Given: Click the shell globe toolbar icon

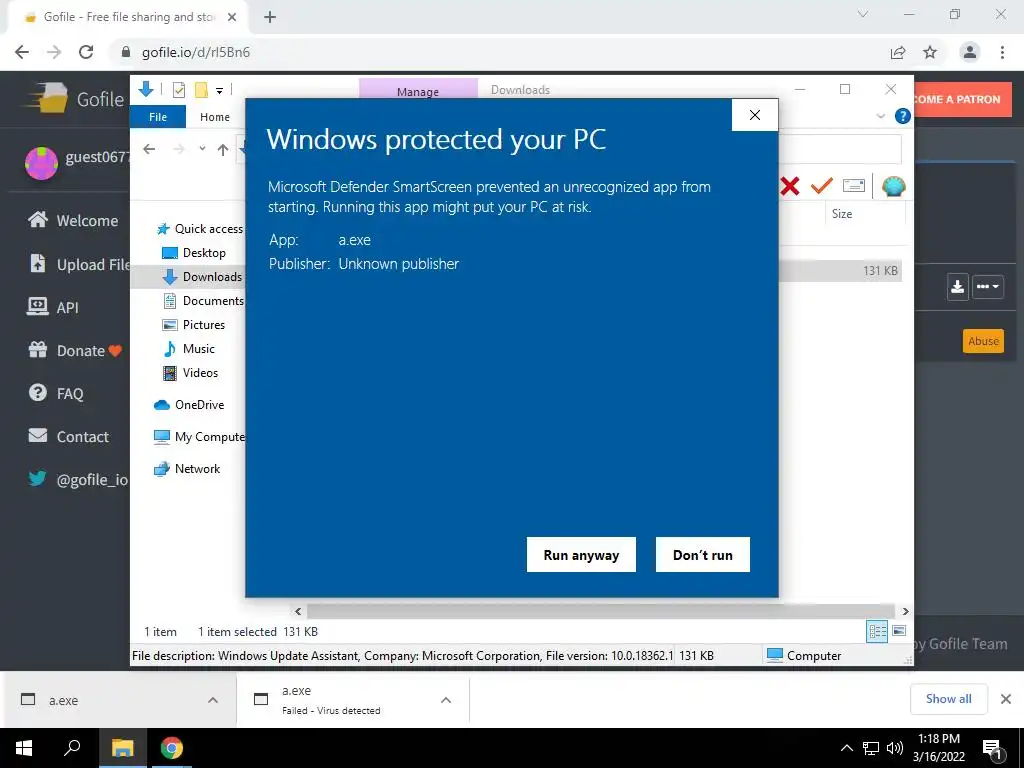Looking at the screenshot, I should [x=893, y=186].
